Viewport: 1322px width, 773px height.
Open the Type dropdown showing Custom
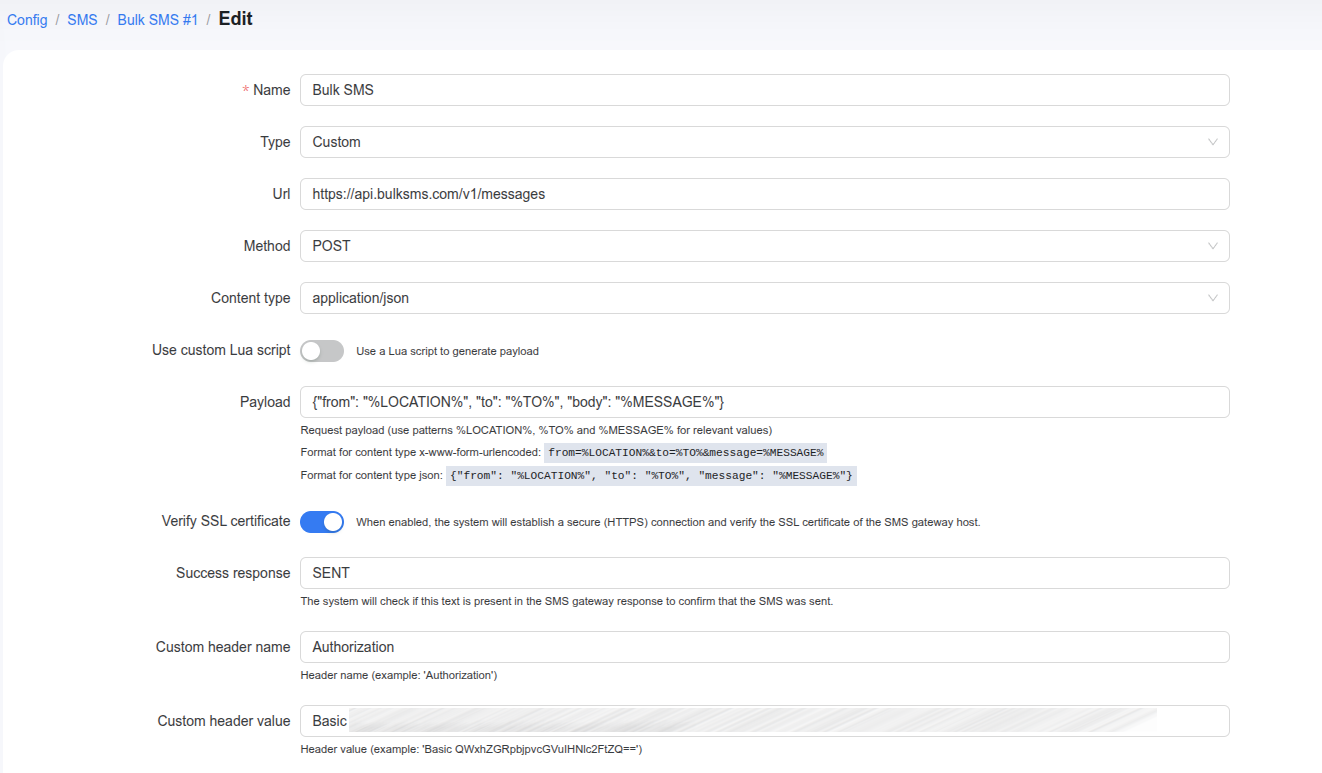[x=750, y=142]
